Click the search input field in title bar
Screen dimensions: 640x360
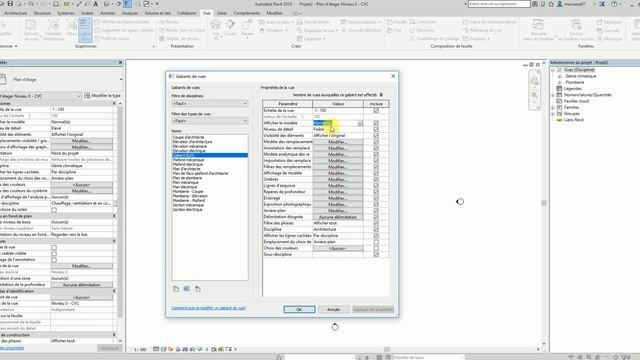[499, 4]
